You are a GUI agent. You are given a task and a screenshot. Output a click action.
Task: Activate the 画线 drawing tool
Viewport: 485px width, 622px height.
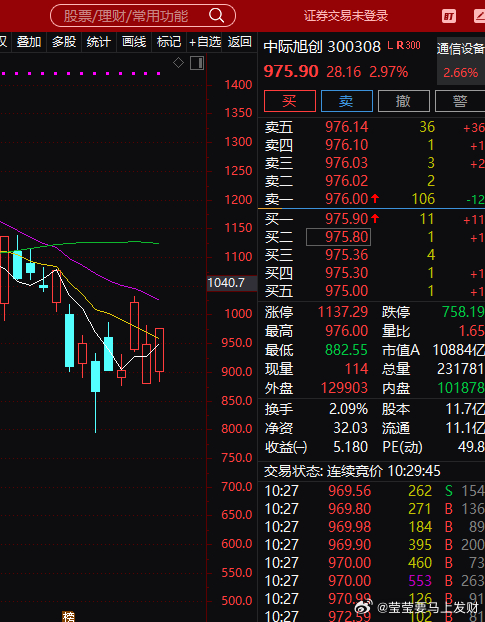click(x=134, y=42)
